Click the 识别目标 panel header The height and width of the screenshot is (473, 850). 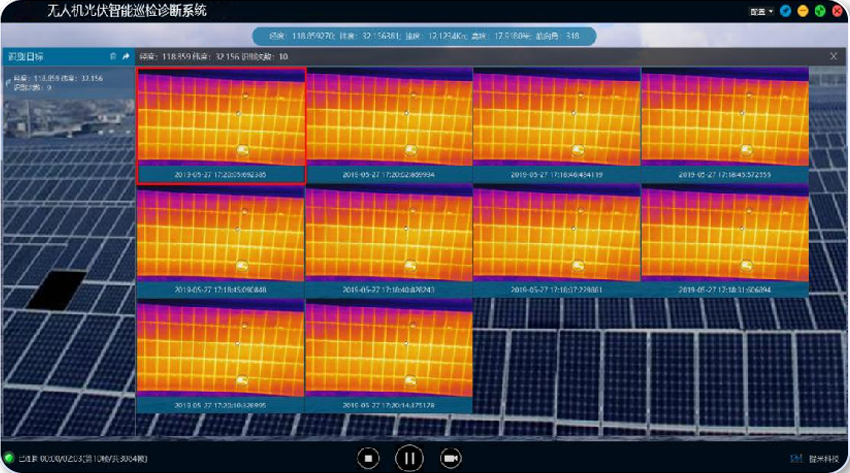click(68, 56)
